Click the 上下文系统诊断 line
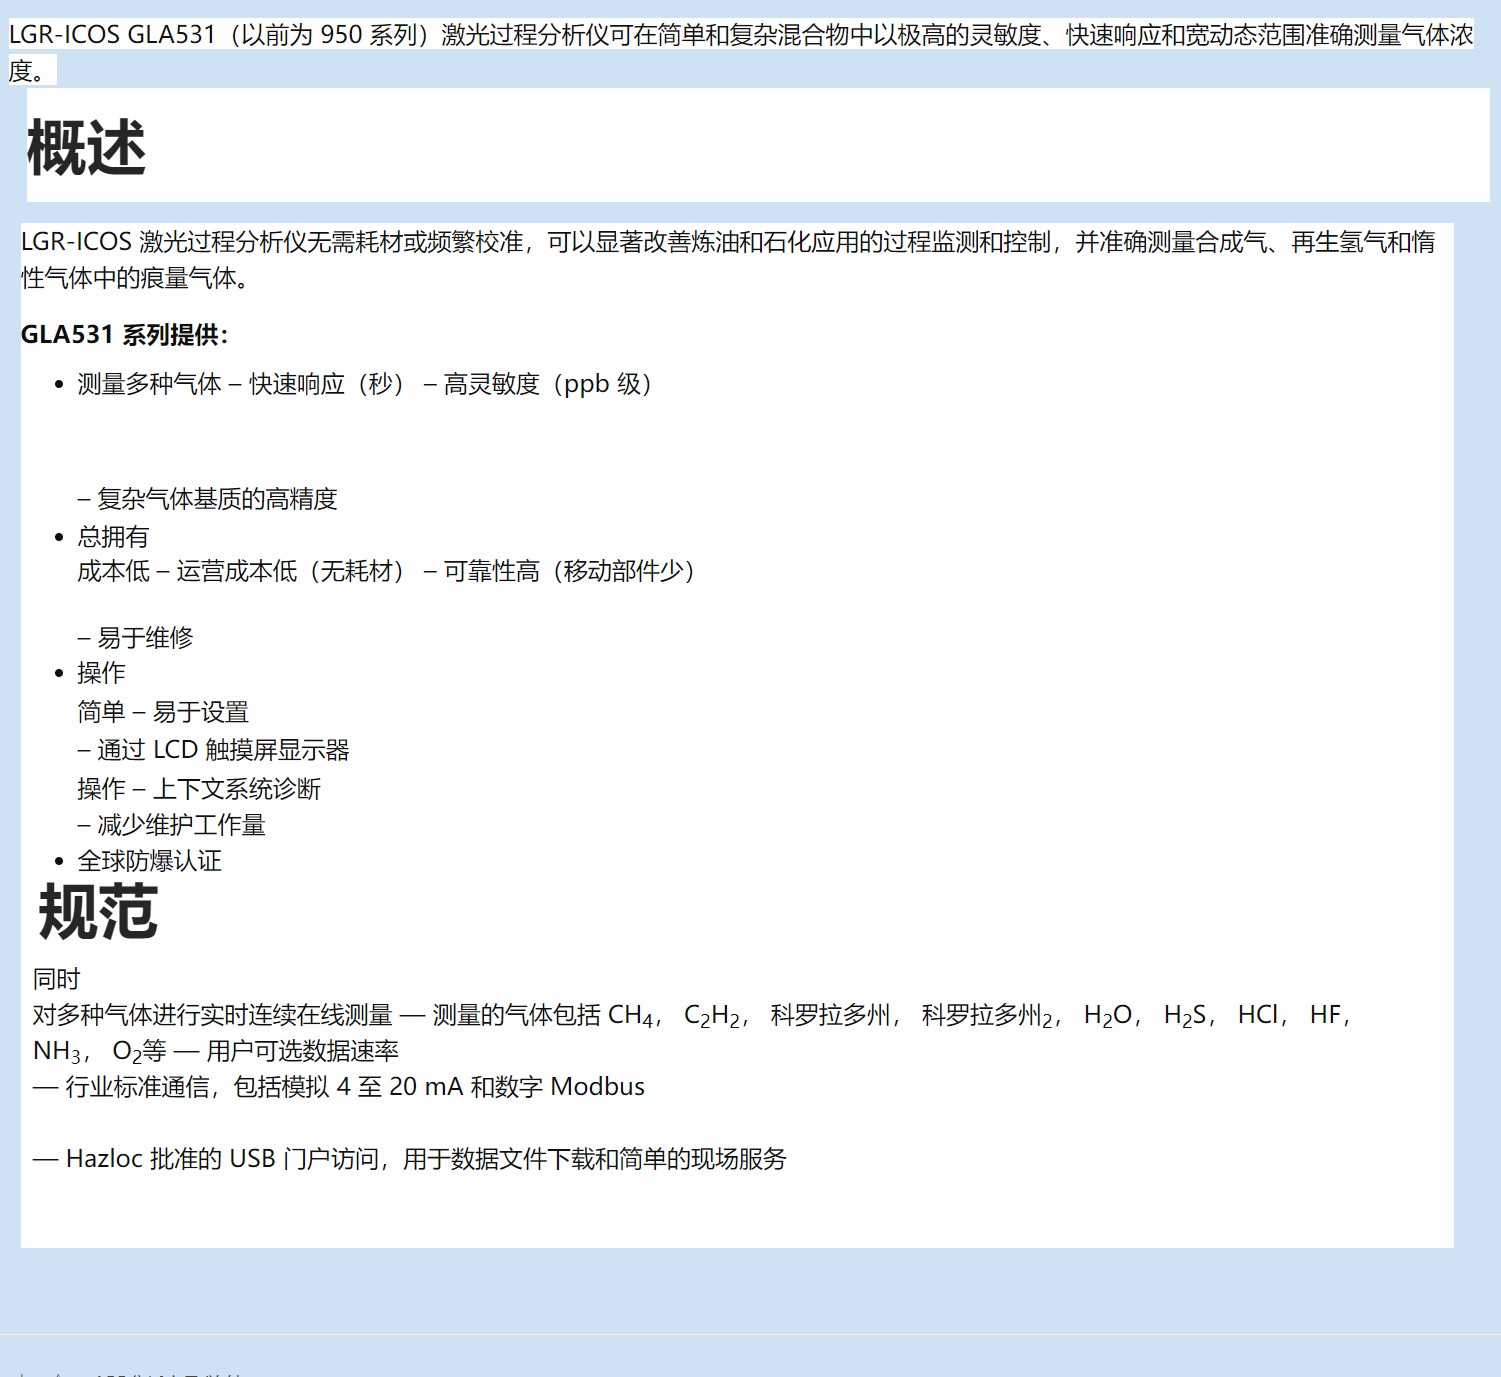The height and width of the screenshot is (1377, 1501). 236,789
